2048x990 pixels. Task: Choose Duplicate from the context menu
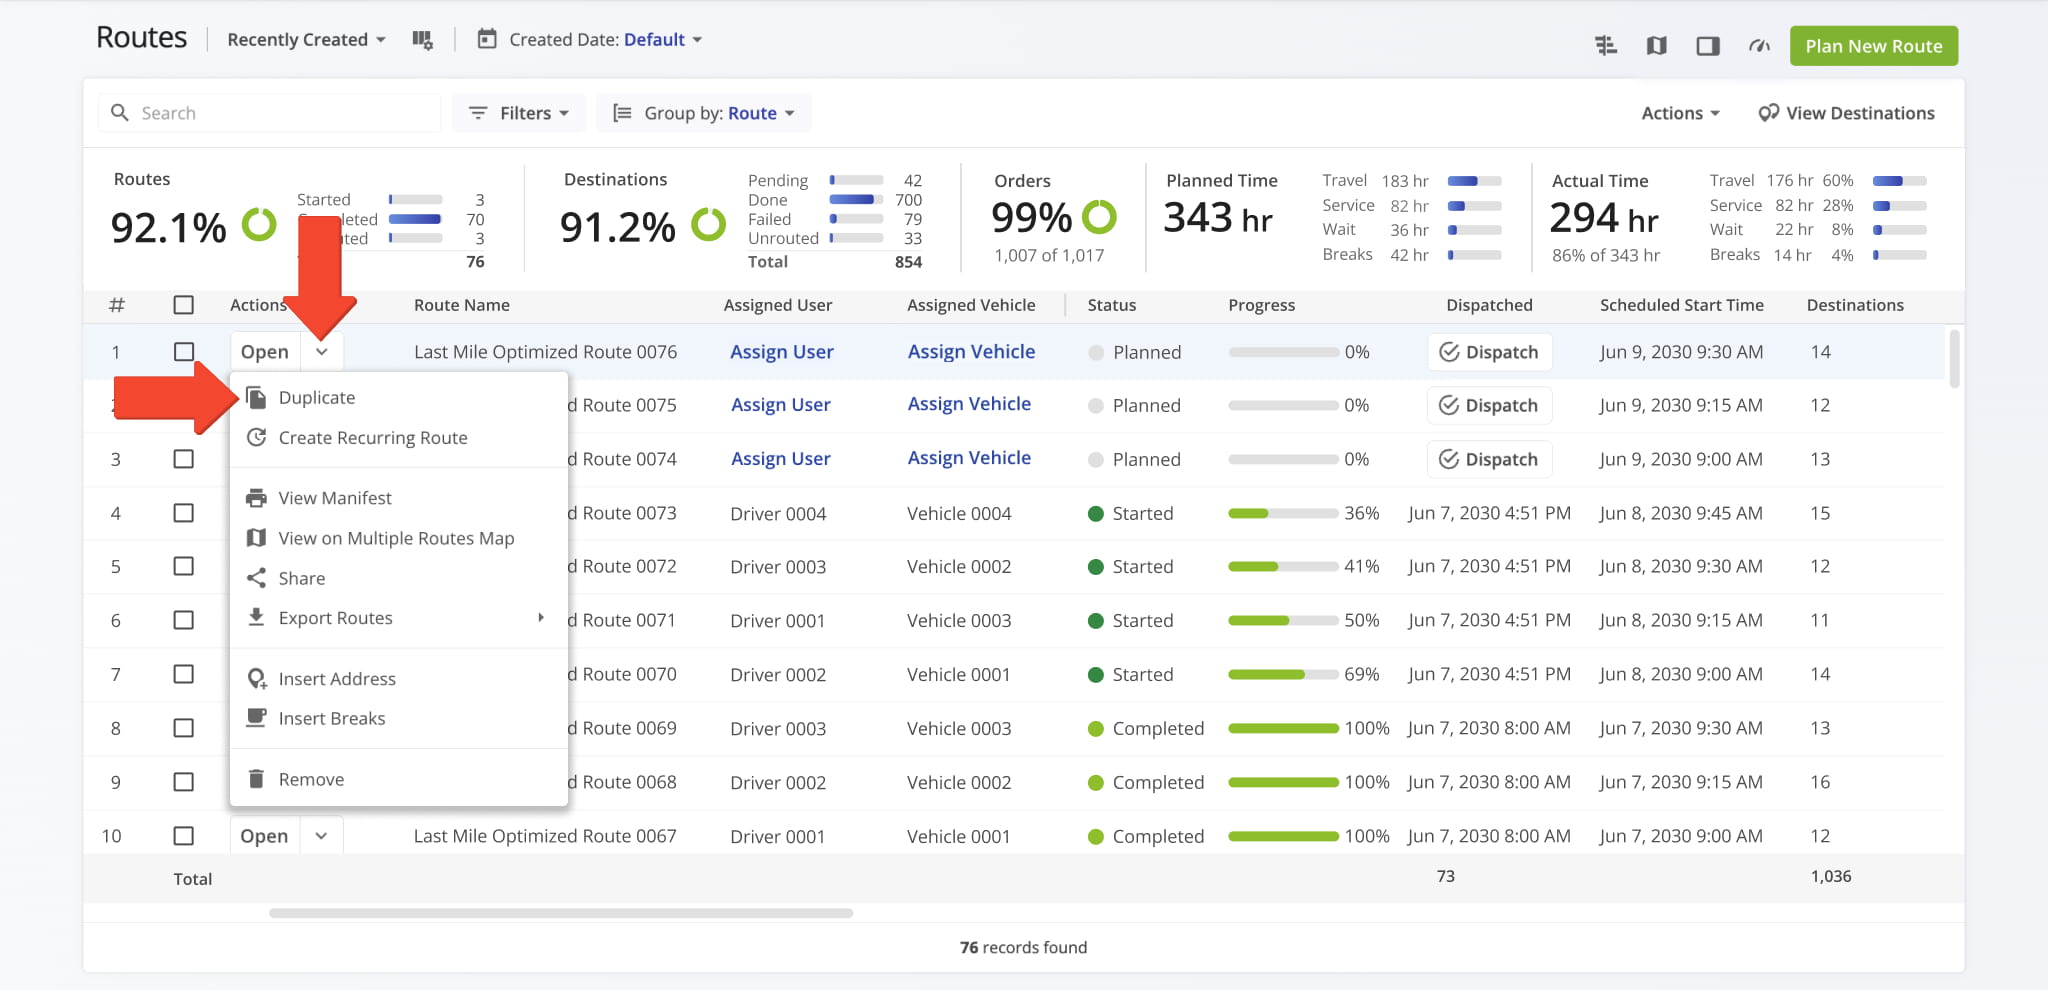pyautogui.click(x=317, y=398)
